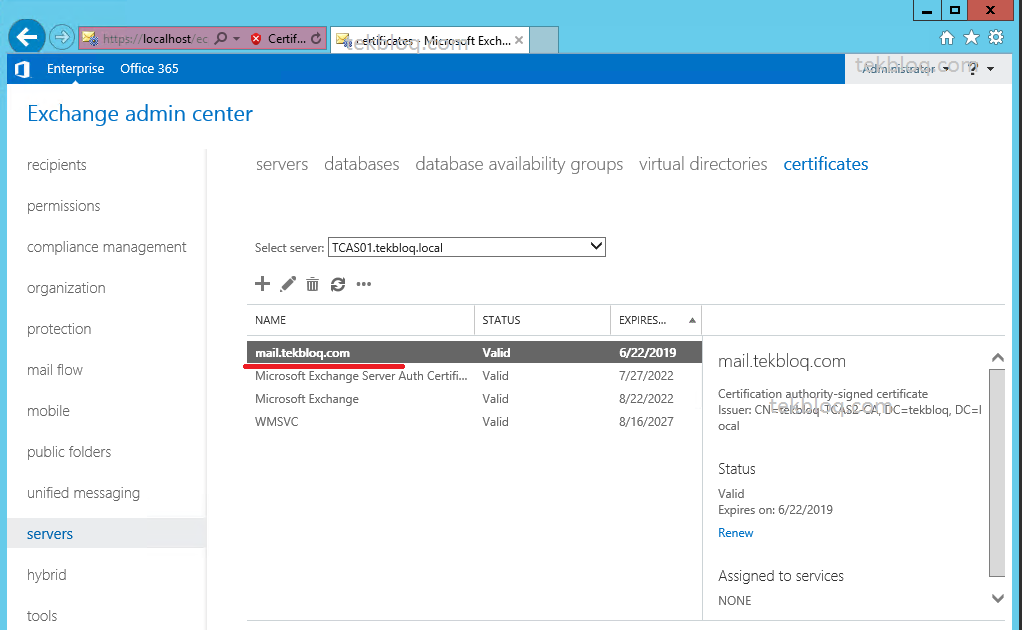Open hybrid in the sidebar
1022x630 pixels.
coord(47,575)
